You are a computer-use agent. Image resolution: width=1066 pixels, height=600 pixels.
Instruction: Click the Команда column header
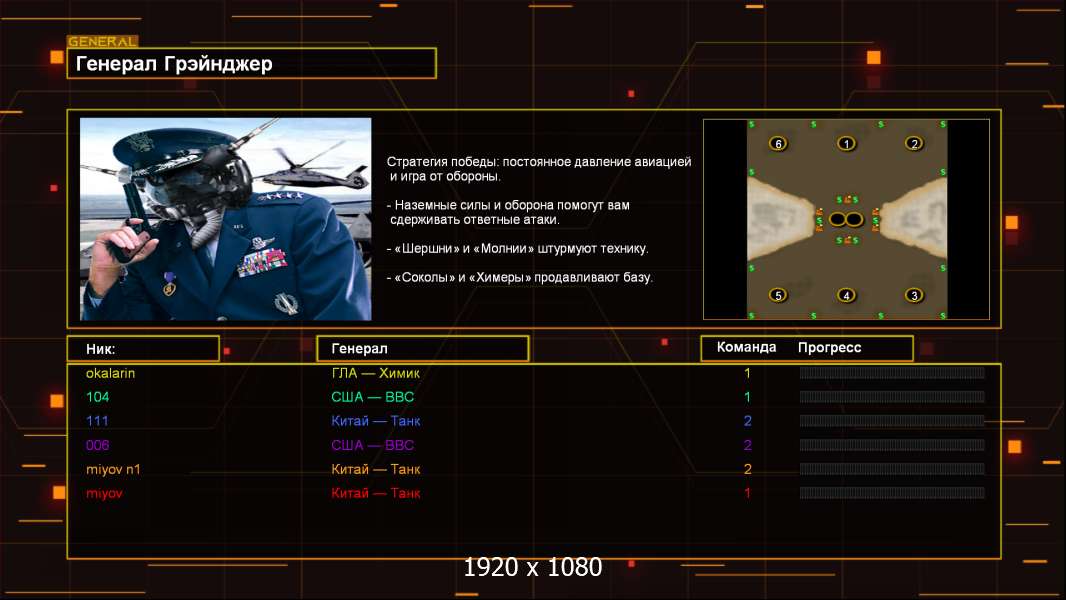(746, 348)
